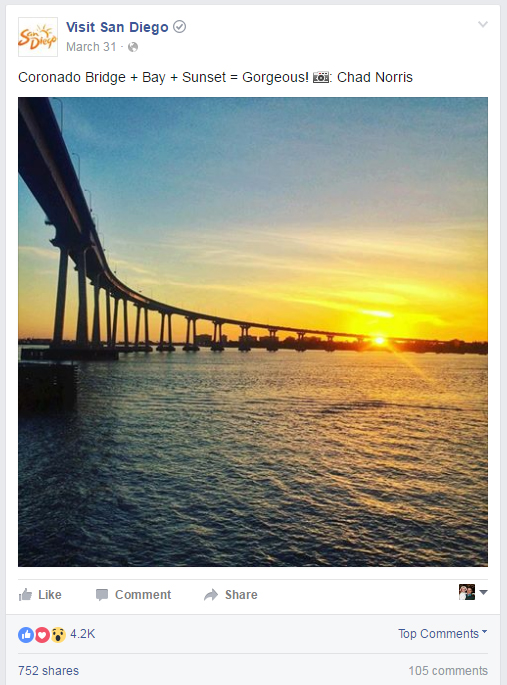Click the thumbs-up Like reaction icon
Viewport: 507px width, 685px height.
26,634
